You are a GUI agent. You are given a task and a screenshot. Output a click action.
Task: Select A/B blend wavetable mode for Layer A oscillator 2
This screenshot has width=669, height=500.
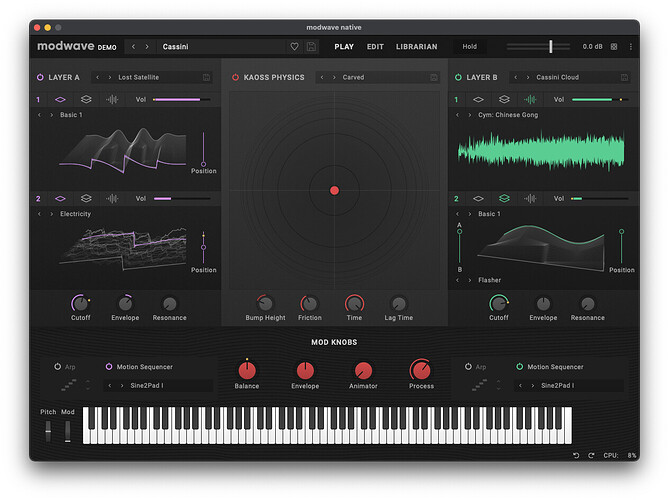(86, 198)
